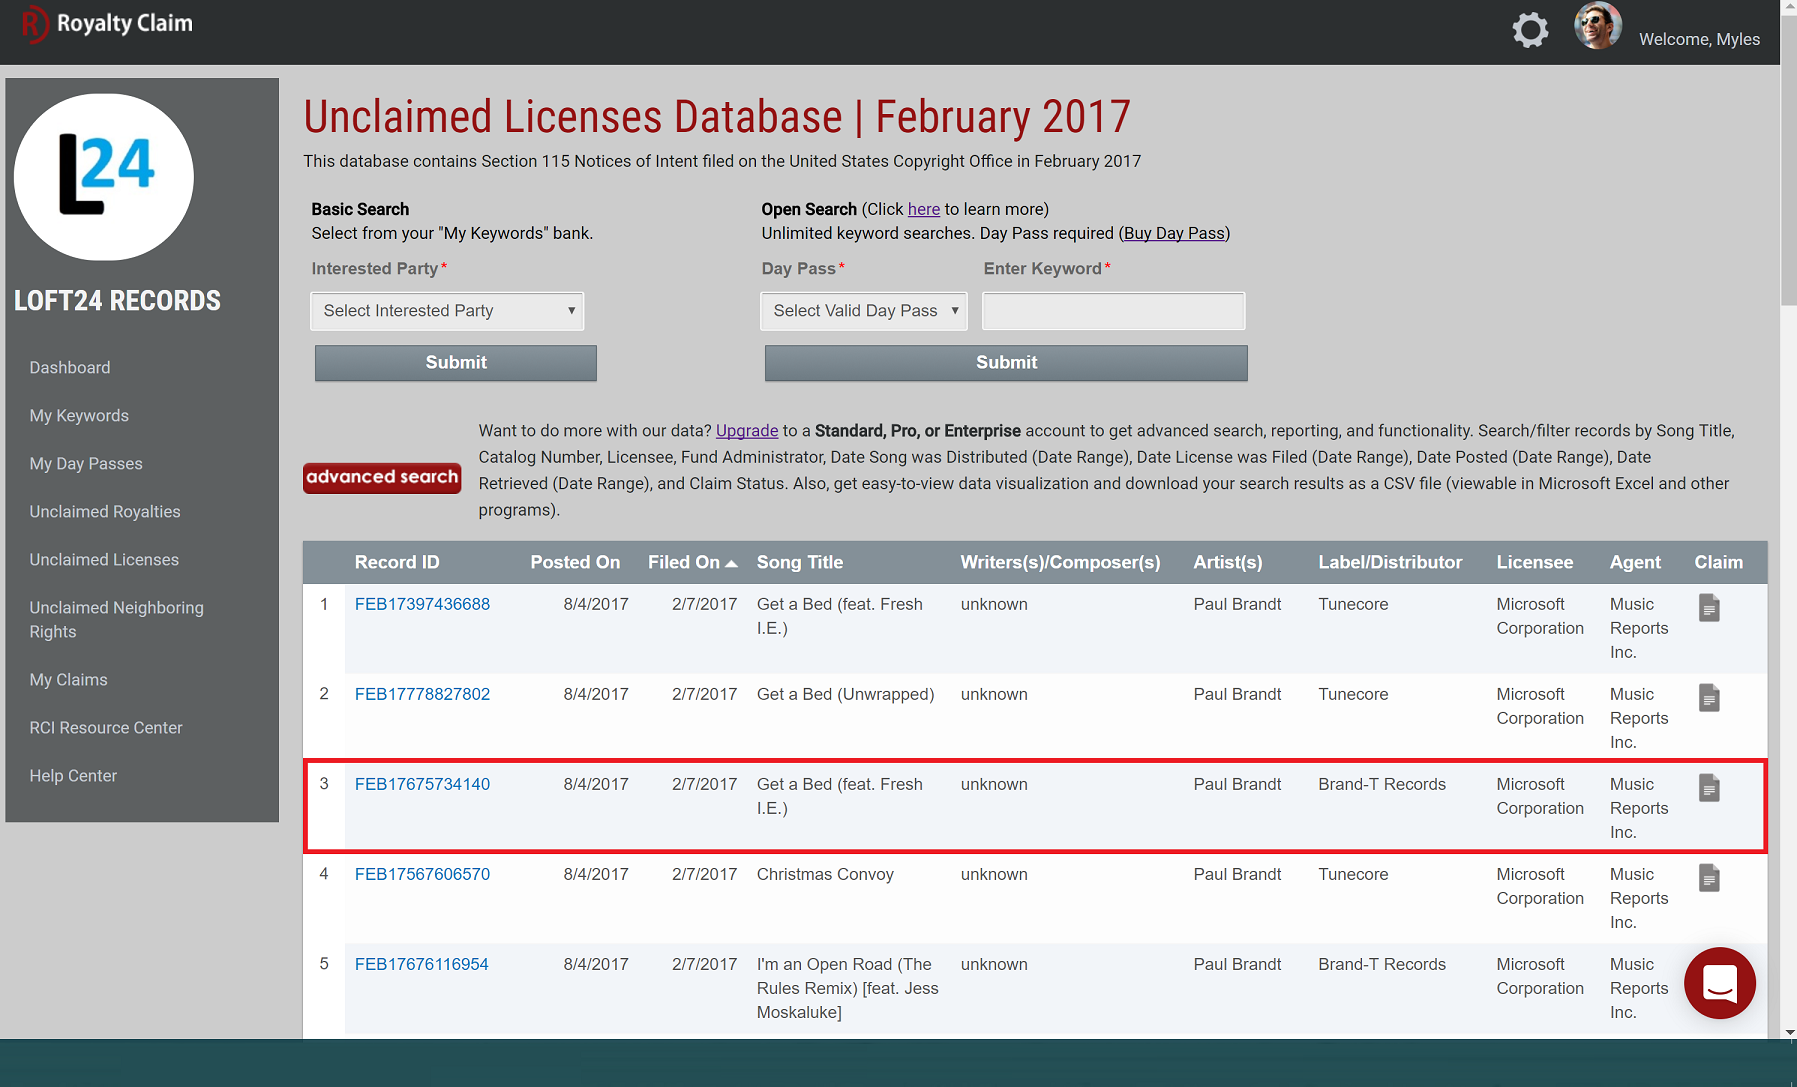Select the 'Get a Bed (Unwrapped)' cell
This screenshot has width=1797, height=1087.
[845, 694]
